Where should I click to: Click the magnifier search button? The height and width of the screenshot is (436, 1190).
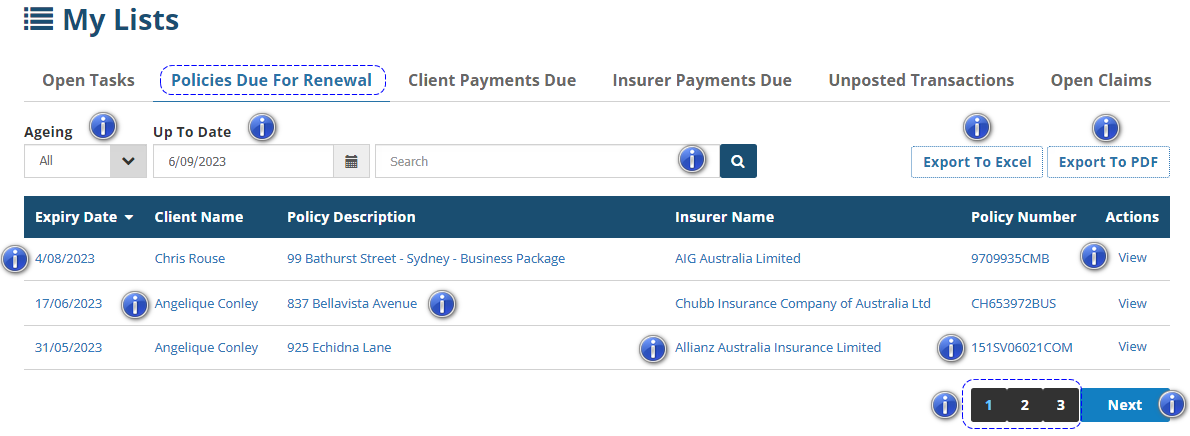tap(738, 161)
